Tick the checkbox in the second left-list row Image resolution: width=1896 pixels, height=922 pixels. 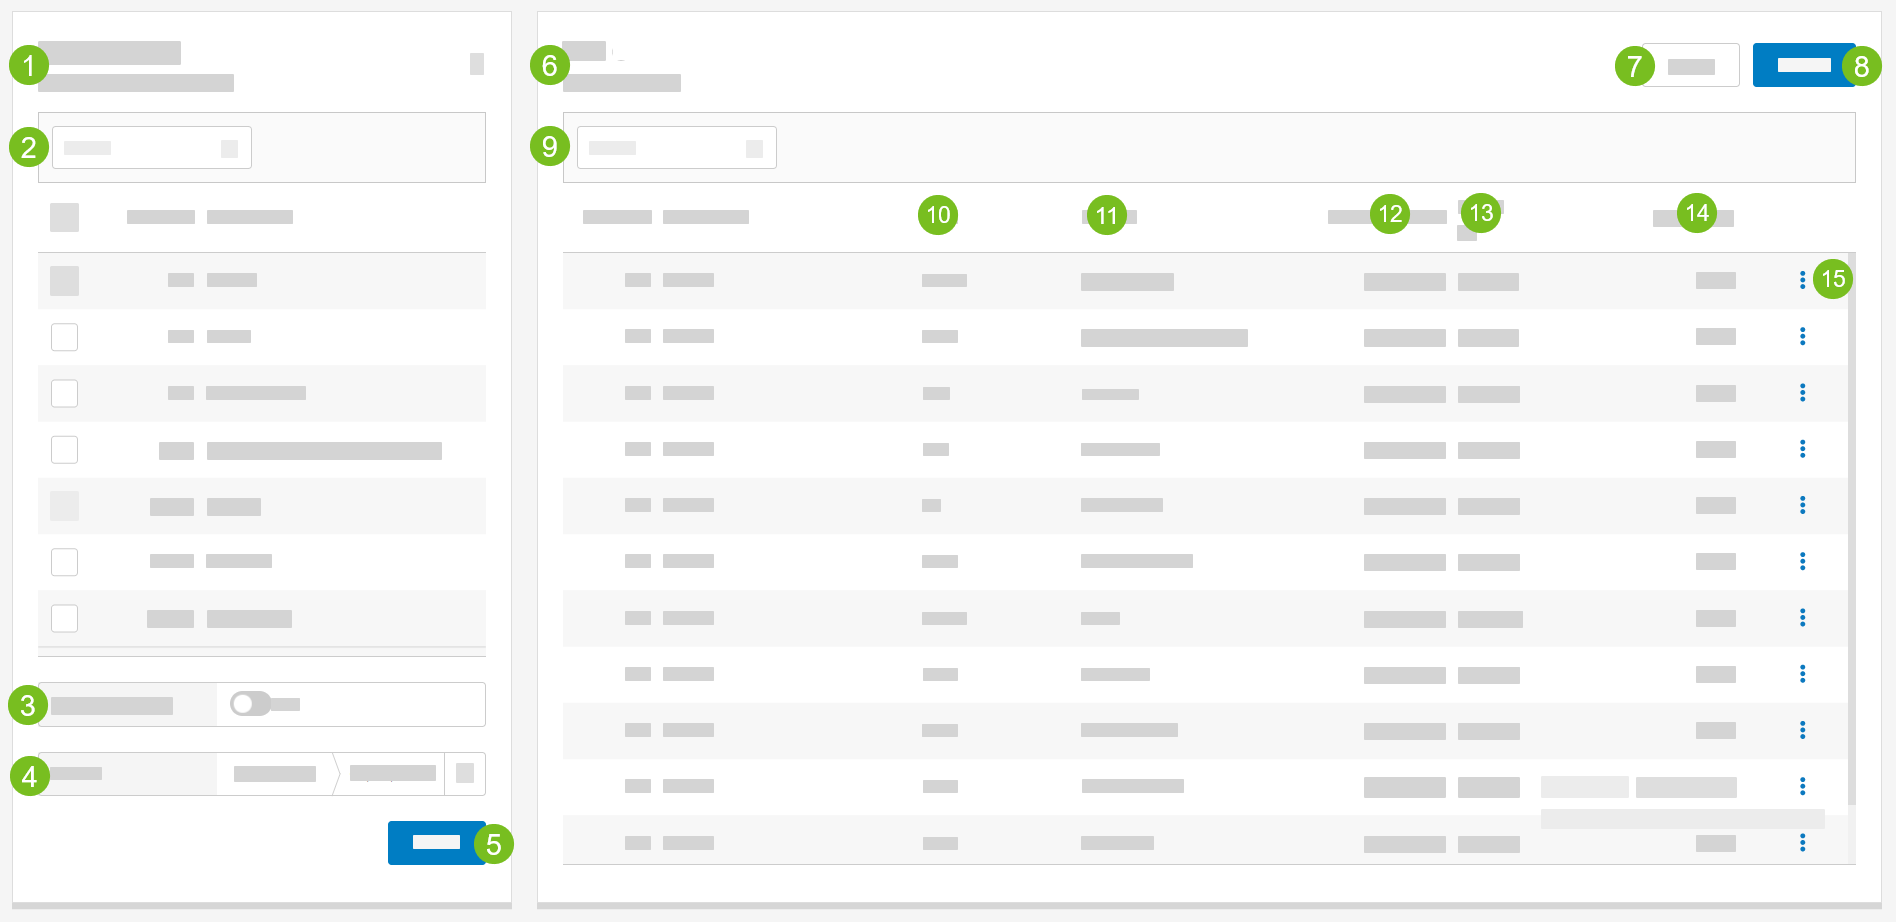[64, 337]
